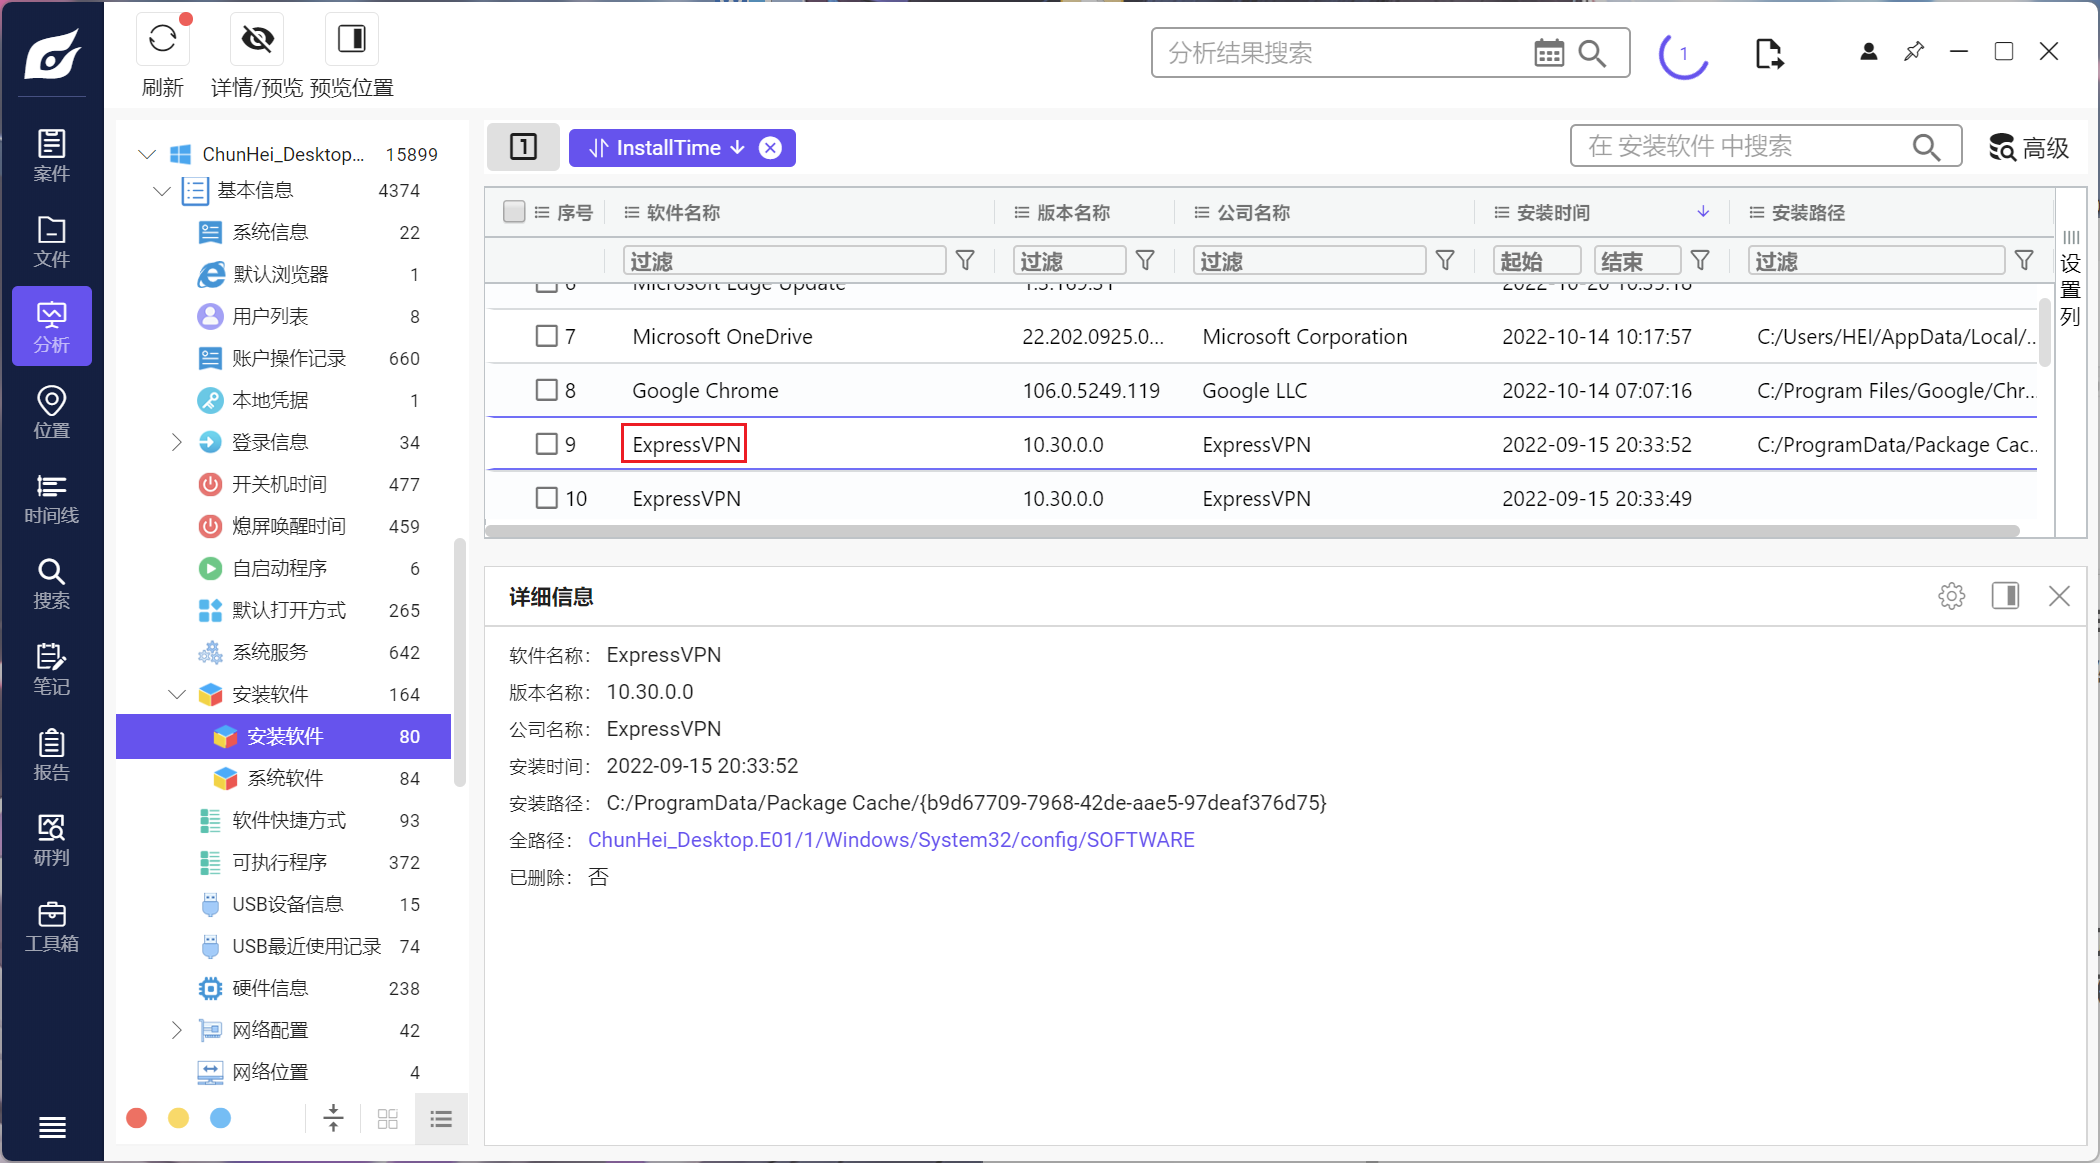Open 研判 in the left sidebar

click(x=52, y=840)
